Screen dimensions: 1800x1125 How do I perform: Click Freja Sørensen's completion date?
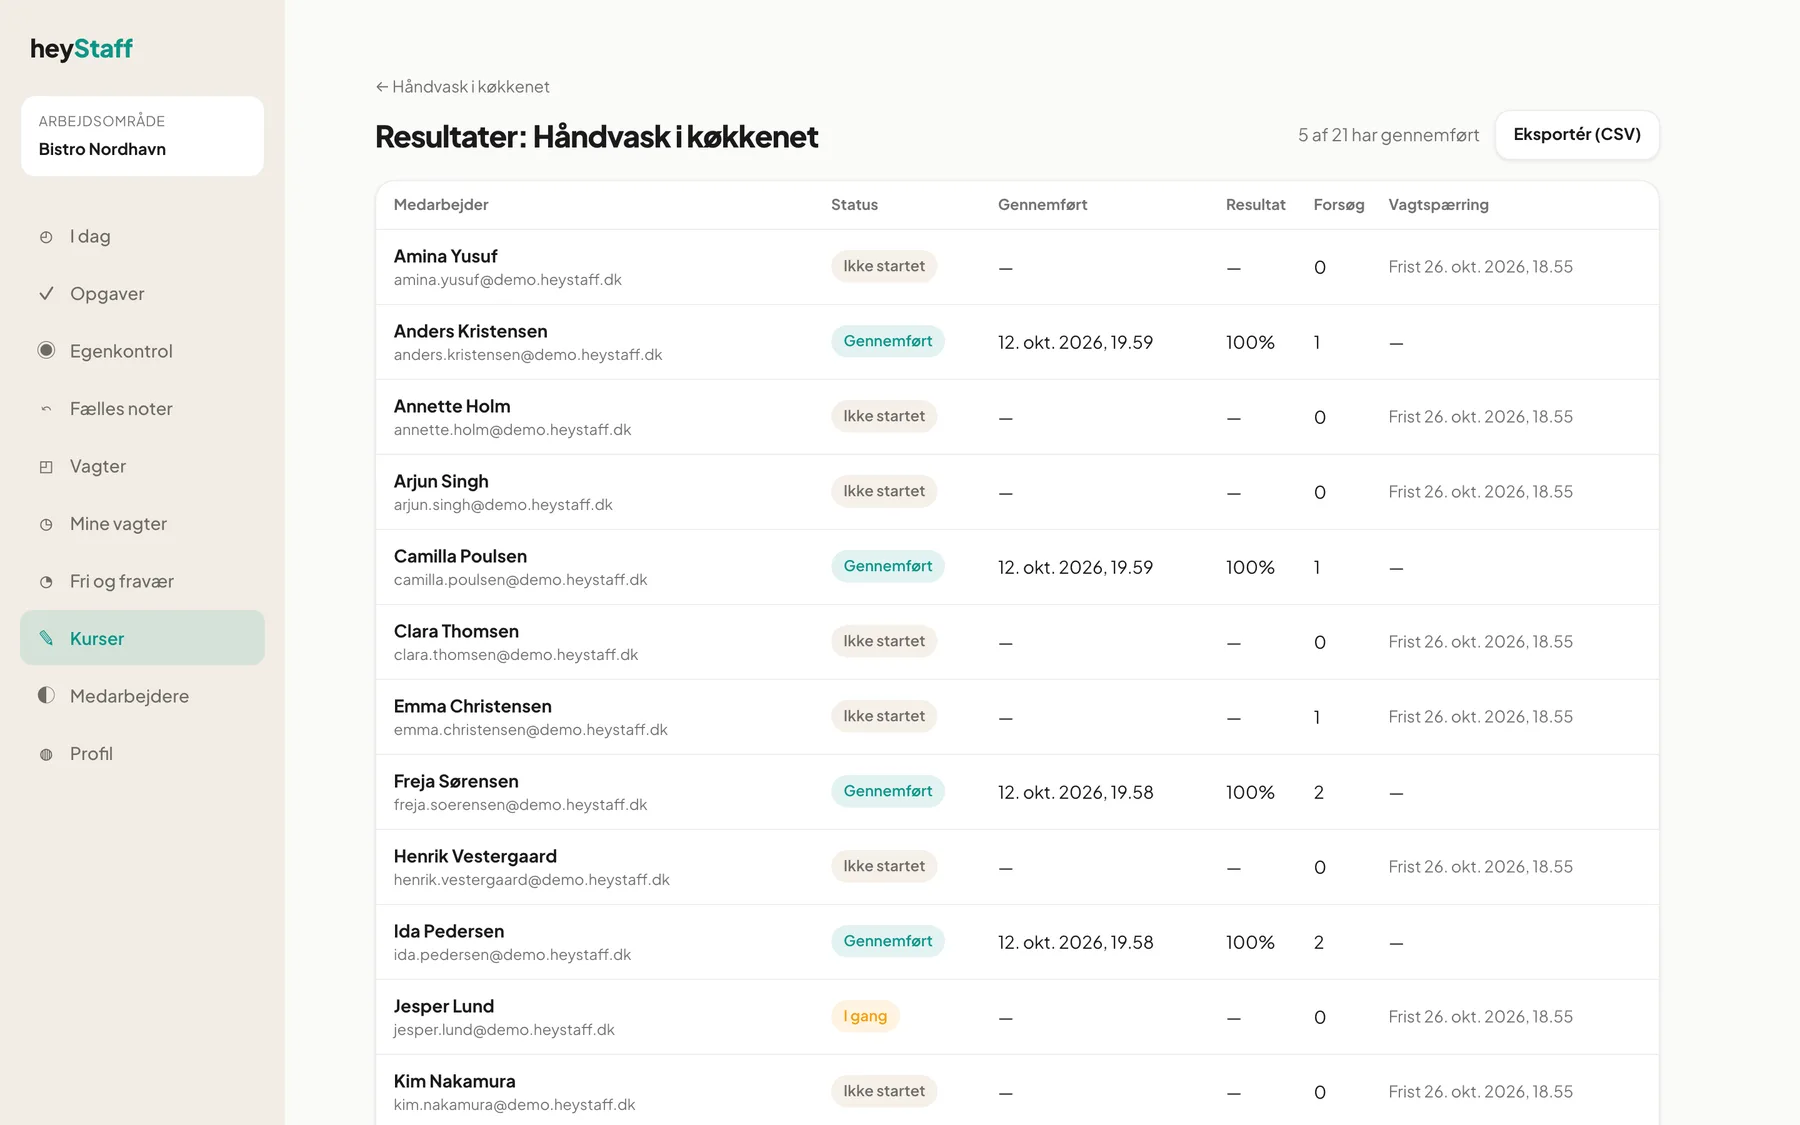1076,792
